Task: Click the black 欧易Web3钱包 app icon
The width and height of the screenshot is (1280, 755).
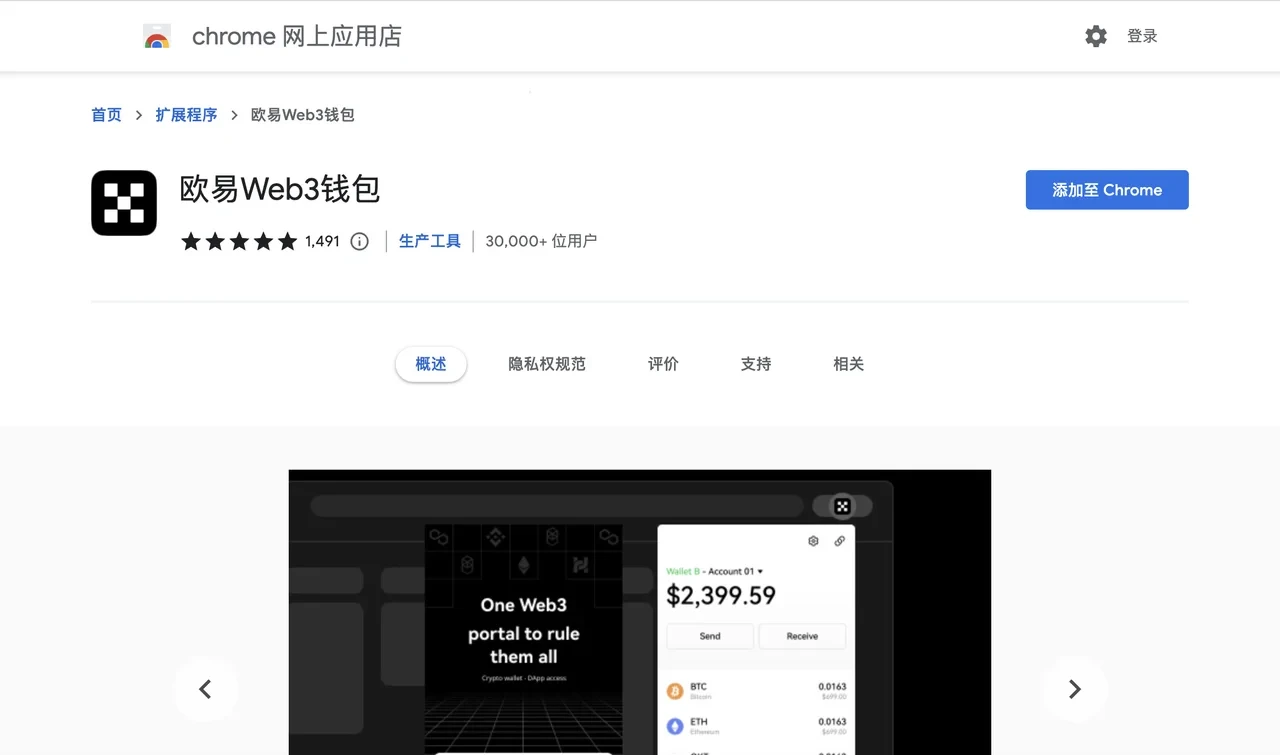Action: 124,202
